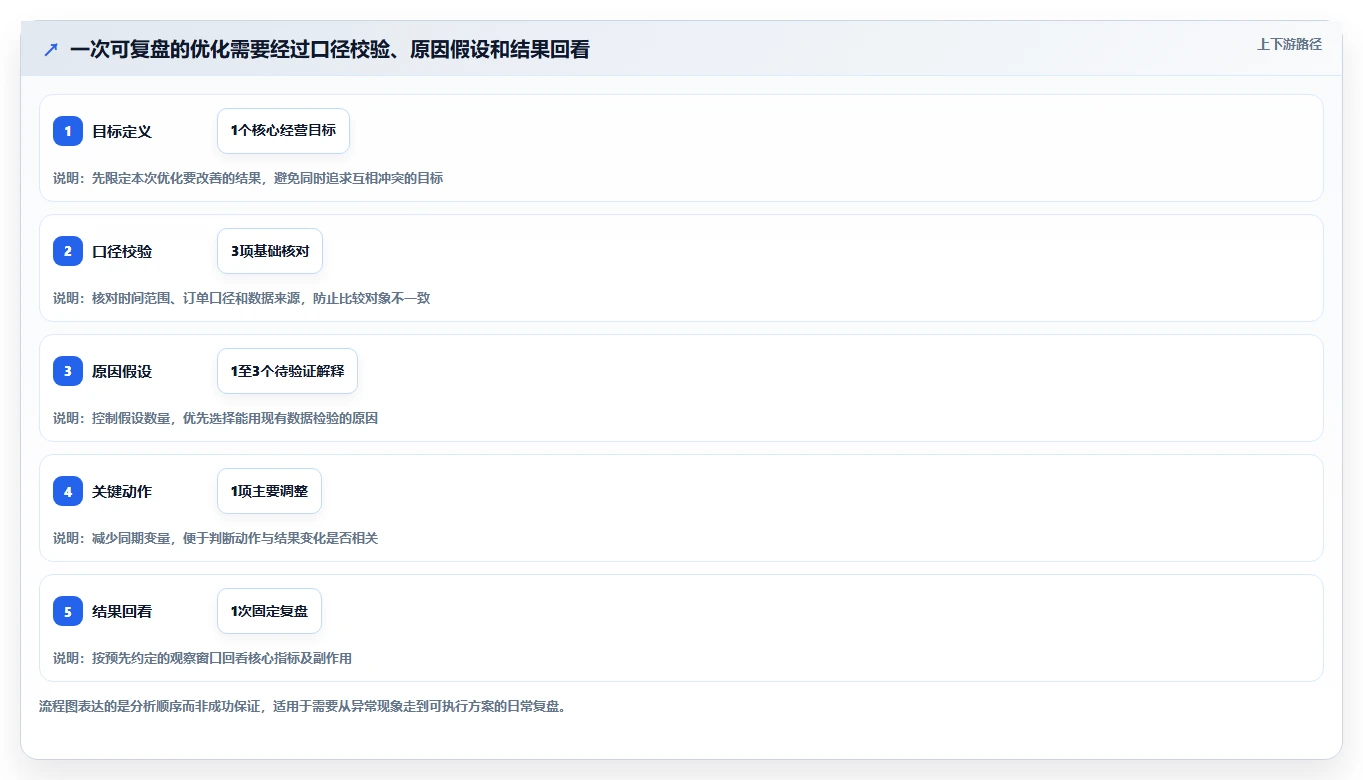Click the description starting 先限定本次优化
The height and width of the screenshot is (780, 1363).
pyautogui.click(x=248, y=178)
